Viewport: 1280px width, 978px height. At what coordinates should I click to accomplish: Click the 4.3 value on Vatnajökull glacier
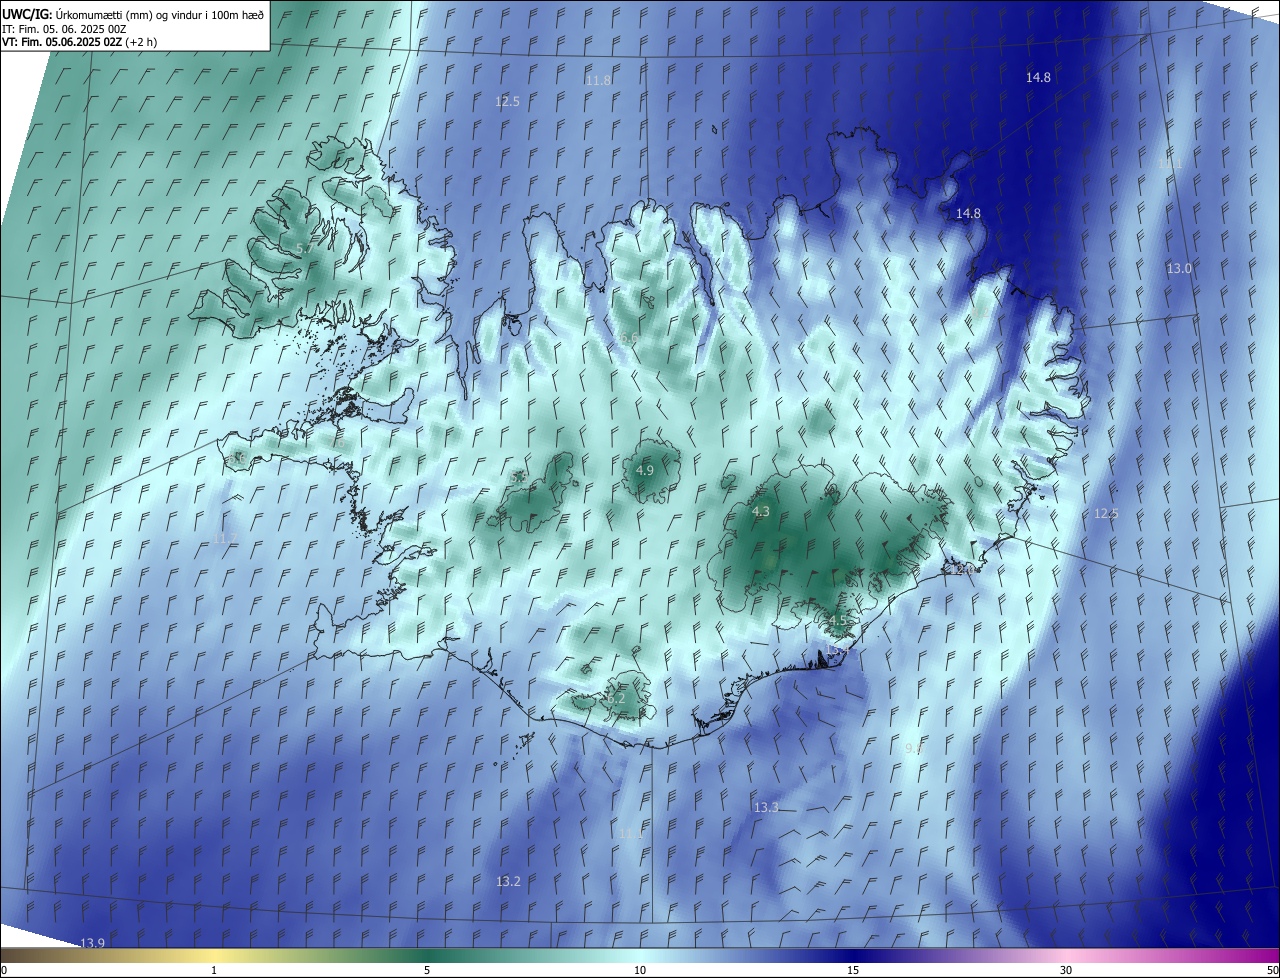click(x=760, y=511)
